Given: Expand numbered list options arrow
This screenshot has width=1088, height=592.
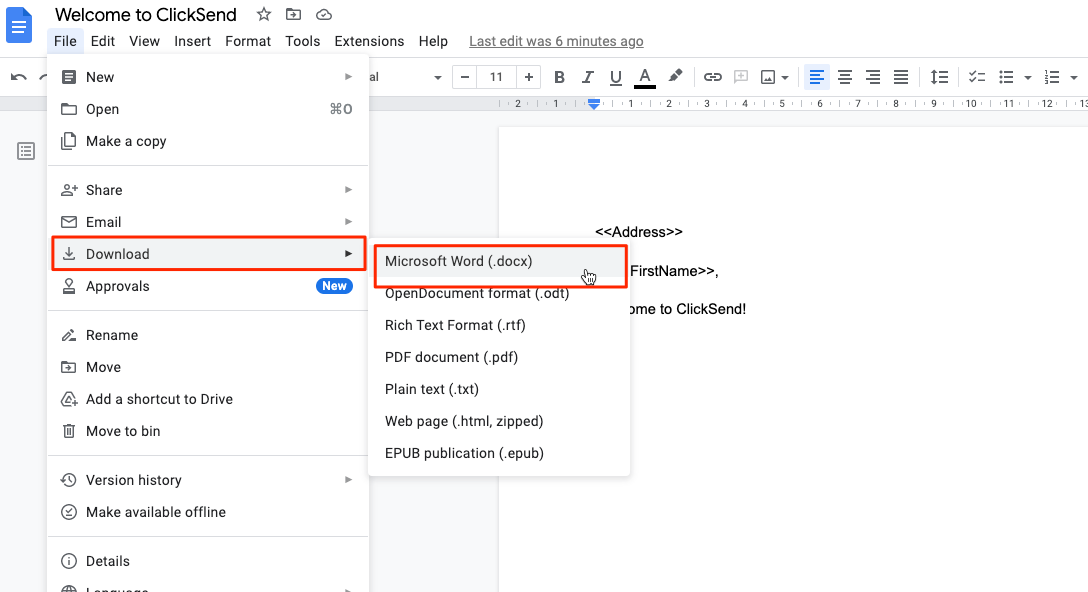Looking at the screenshot, I should pyautogui.click(x=1074, y=78).
